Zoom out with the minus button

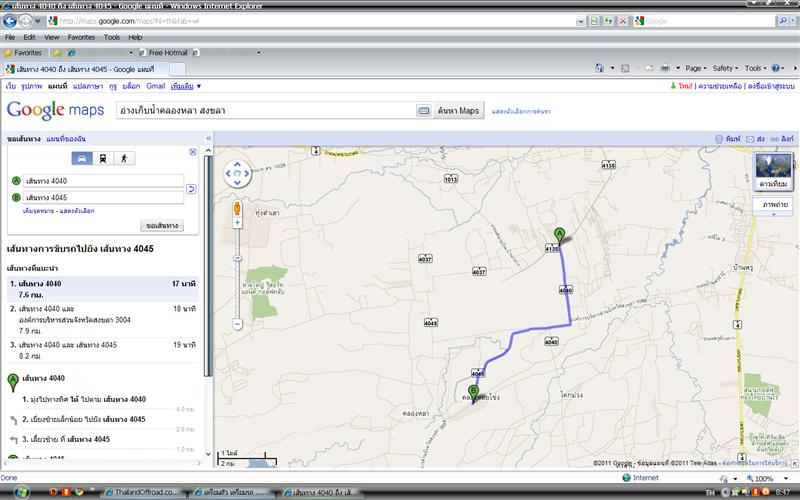pyautogui.click(x=237, y=323)
